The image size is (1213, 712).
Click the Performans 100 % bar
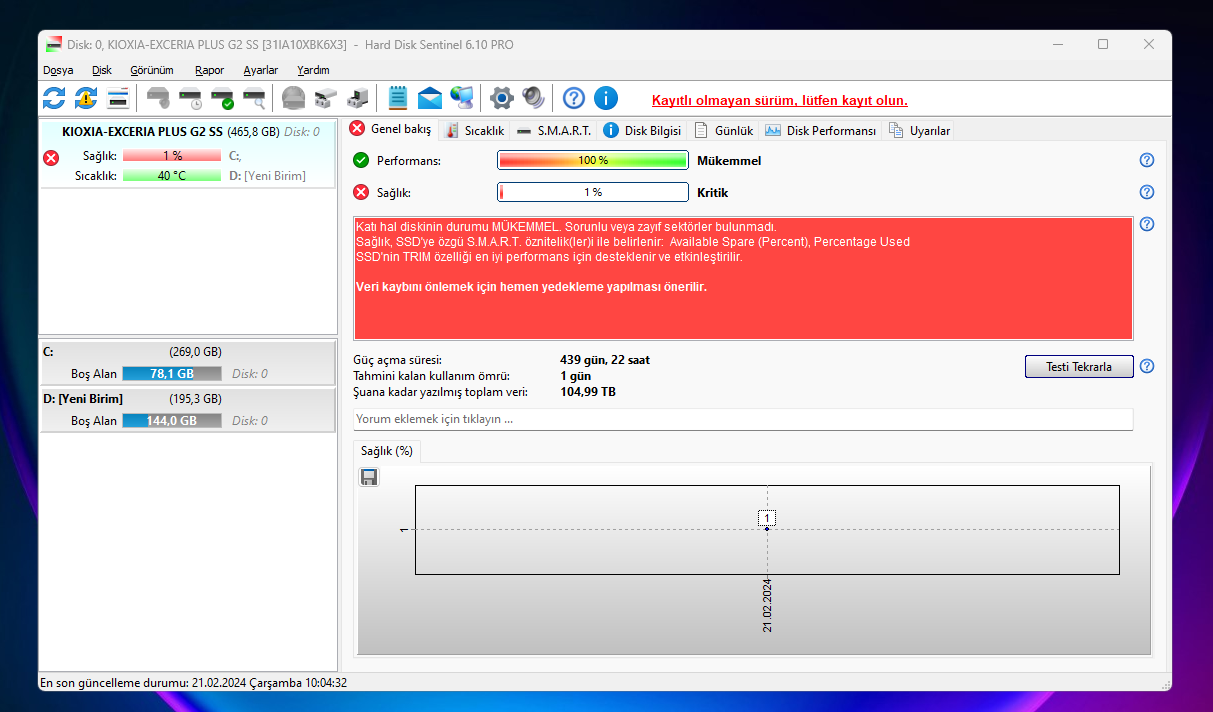593,160
